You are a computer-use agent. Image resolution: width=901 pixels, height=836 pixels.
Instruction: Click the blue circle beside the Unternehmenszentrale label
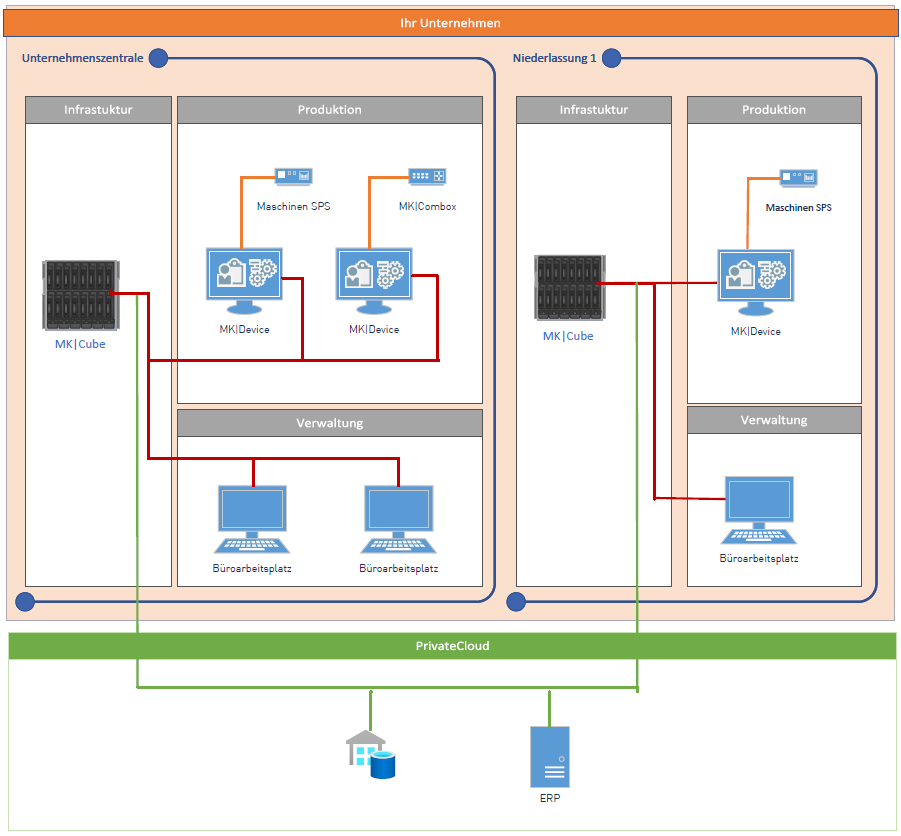(x=158, y=59)
